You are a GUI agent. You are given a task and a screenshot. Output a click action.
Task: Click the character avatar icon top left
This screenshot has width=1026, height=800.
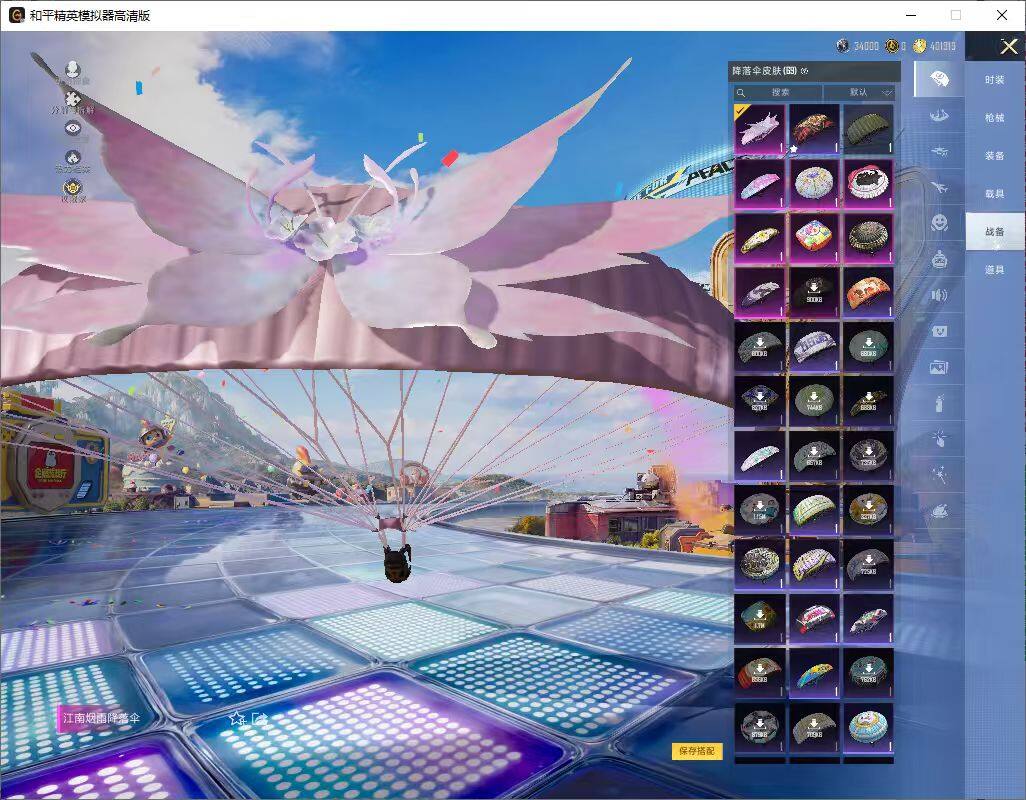tap(73, 69)
